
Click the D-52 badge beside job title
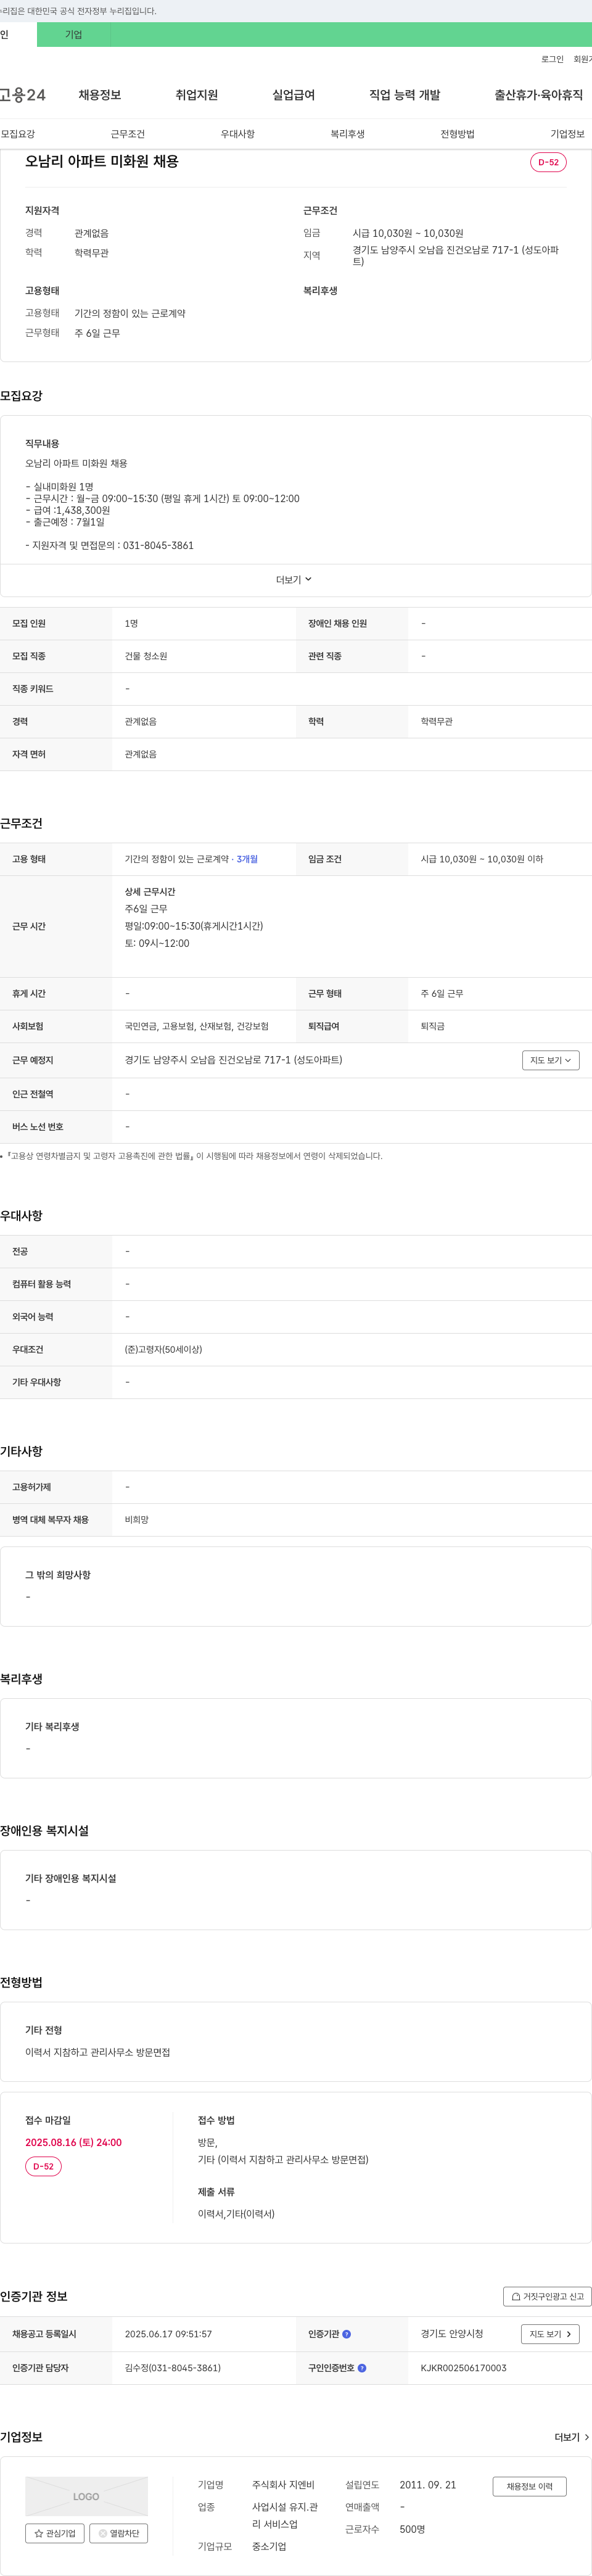pos(548,162)
